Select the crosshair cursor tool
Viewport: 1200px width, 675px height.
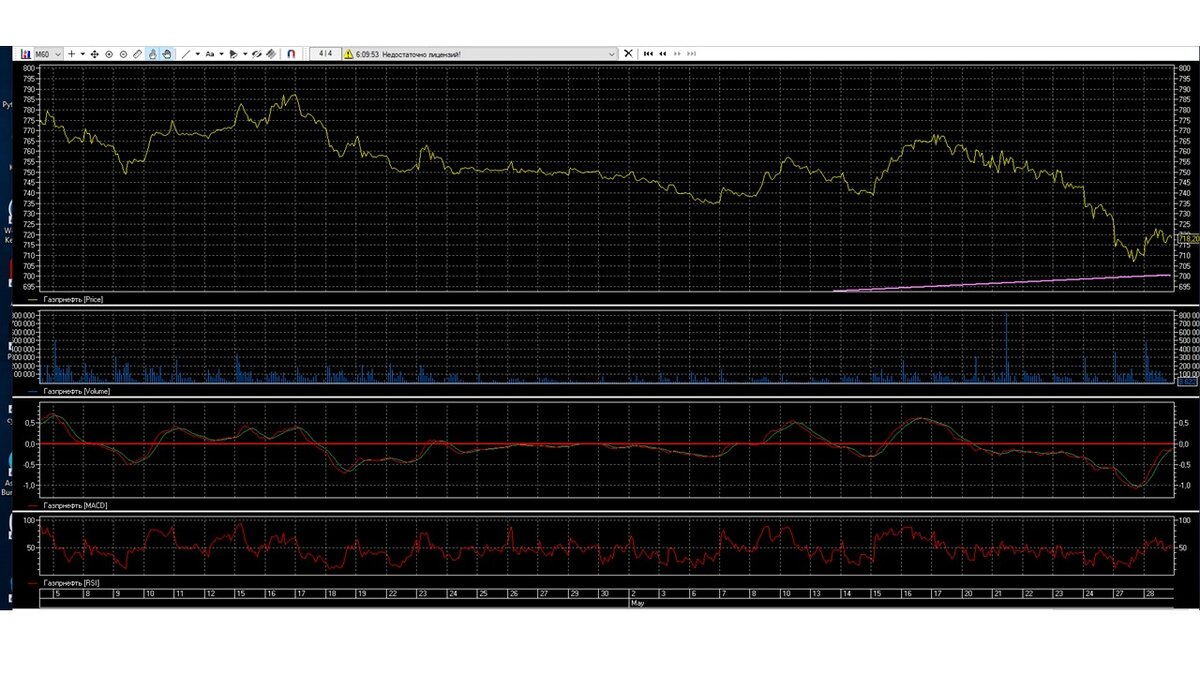(x=71, y=54)
